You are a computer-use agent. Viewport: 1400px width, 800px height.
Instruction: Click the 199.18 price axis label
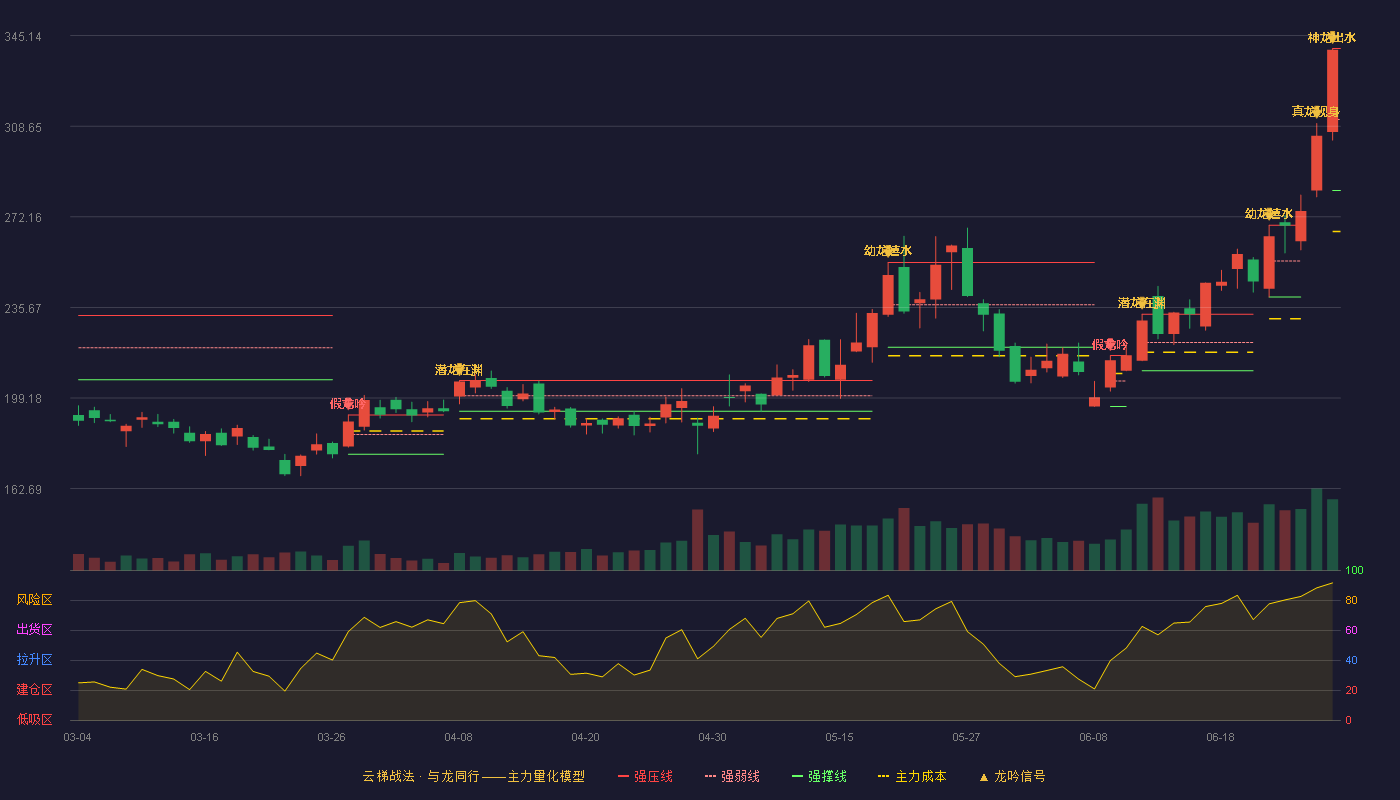tap(23, 399)
